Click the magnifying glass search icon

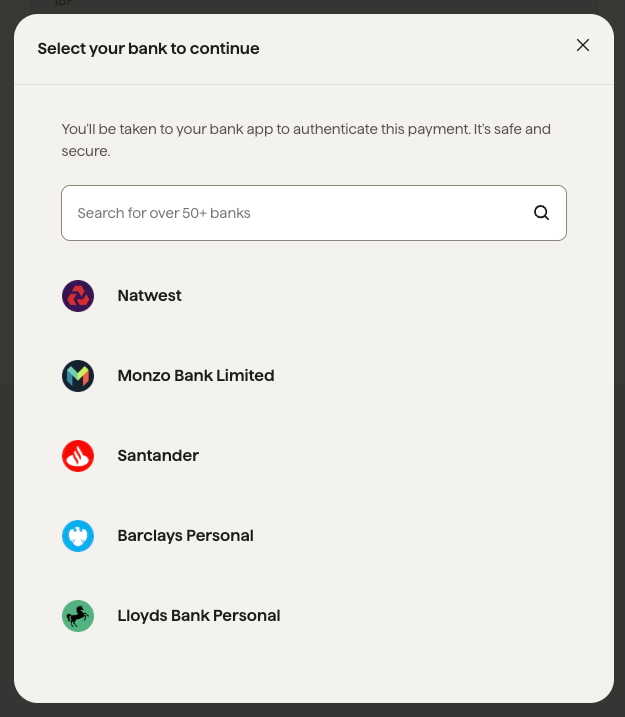coord(541,213)
